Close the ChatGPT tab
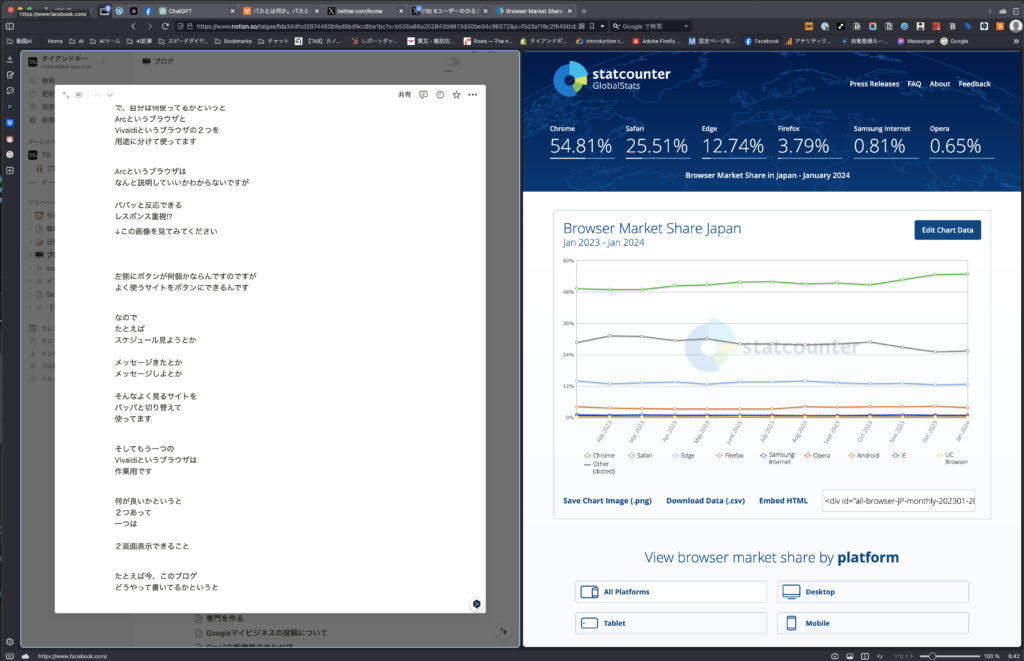 (x=232, y=11)
